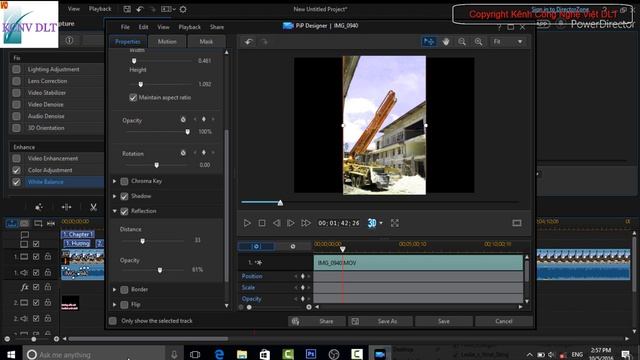Open File Explorer from the taskbar

point(242,354)
